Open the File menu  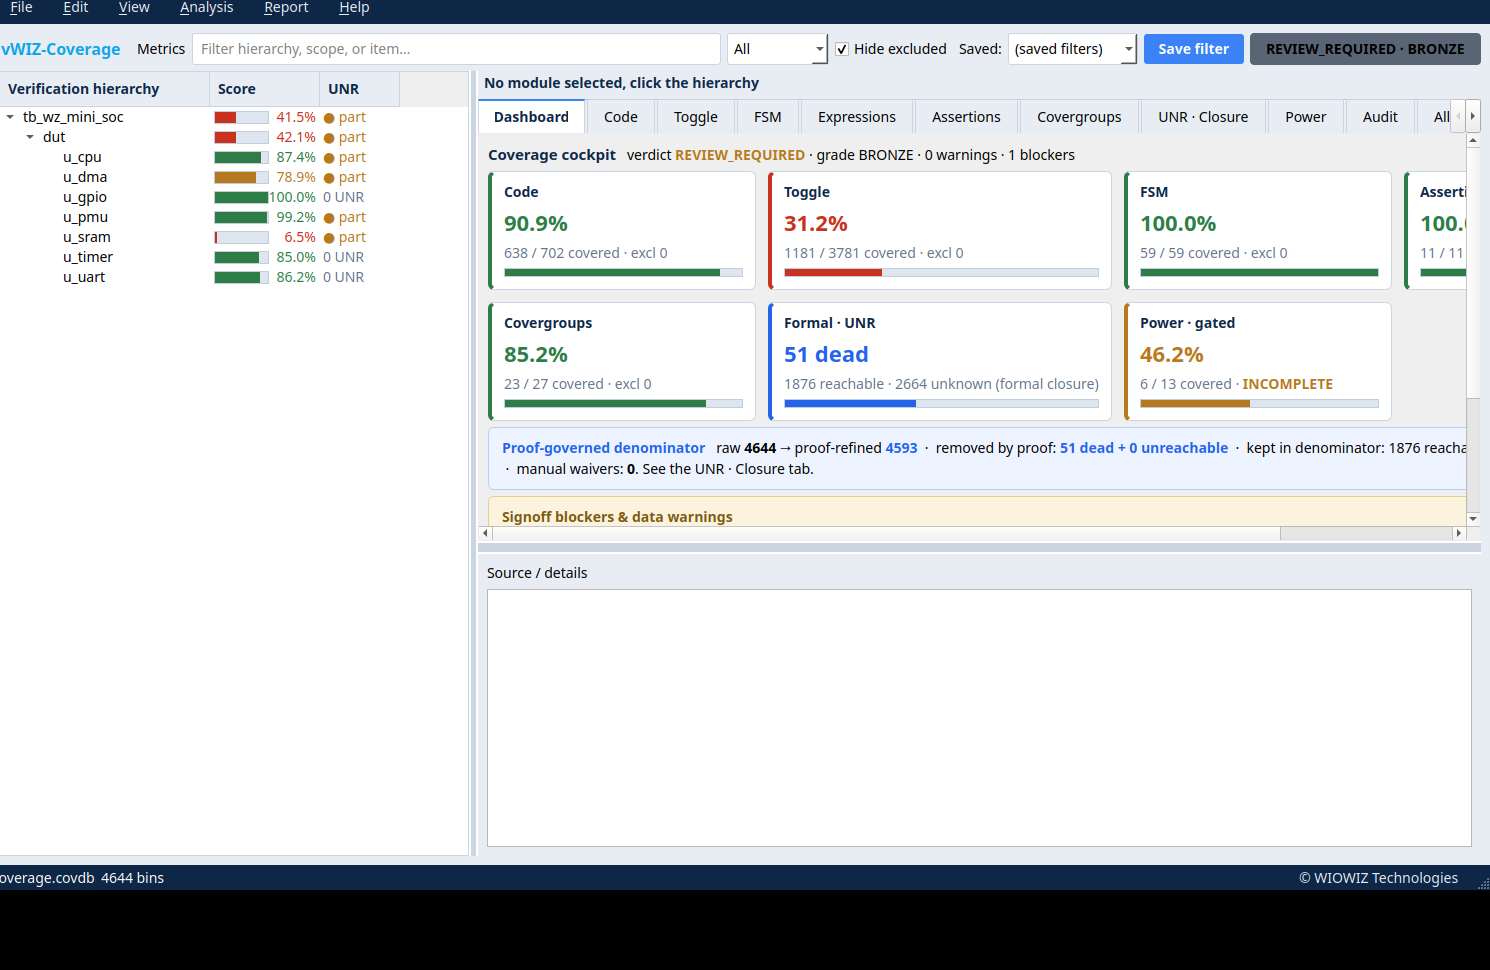(21, 8)
